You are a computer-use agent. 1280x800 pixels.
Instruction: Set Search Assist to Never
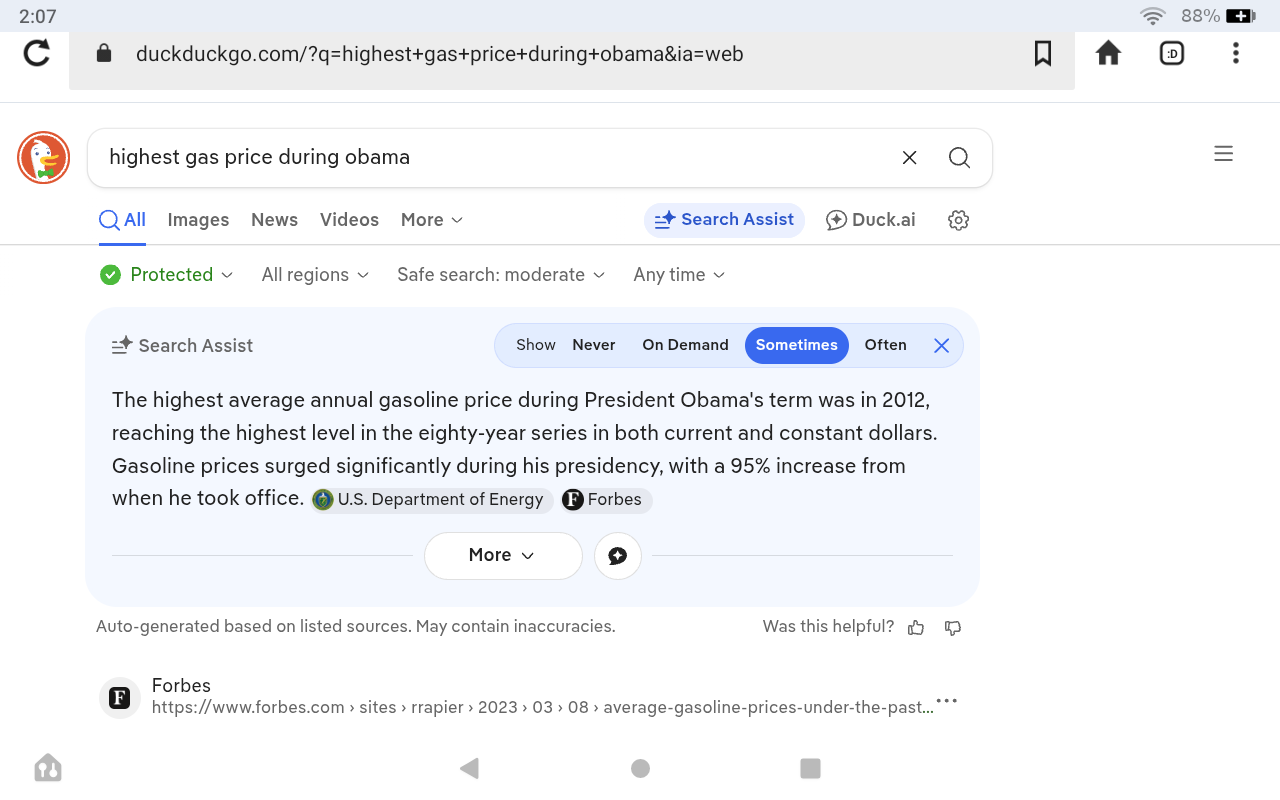593,345
